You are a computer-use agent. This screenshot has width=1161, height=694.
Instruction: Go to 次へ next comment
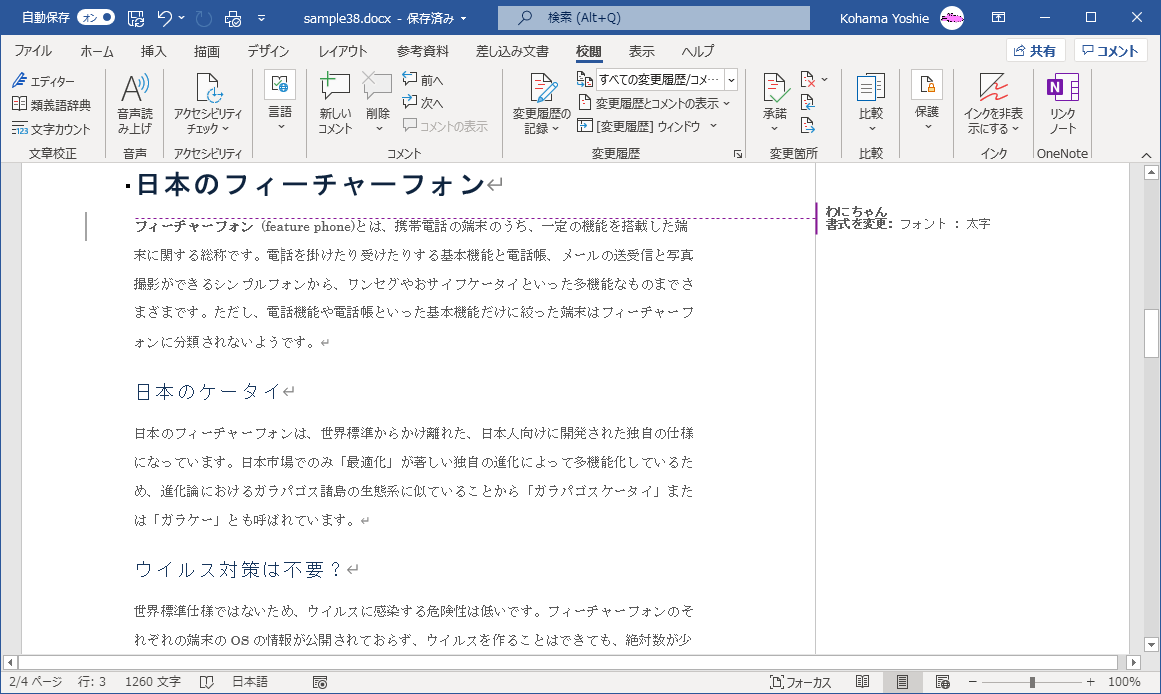coord(423,103)
